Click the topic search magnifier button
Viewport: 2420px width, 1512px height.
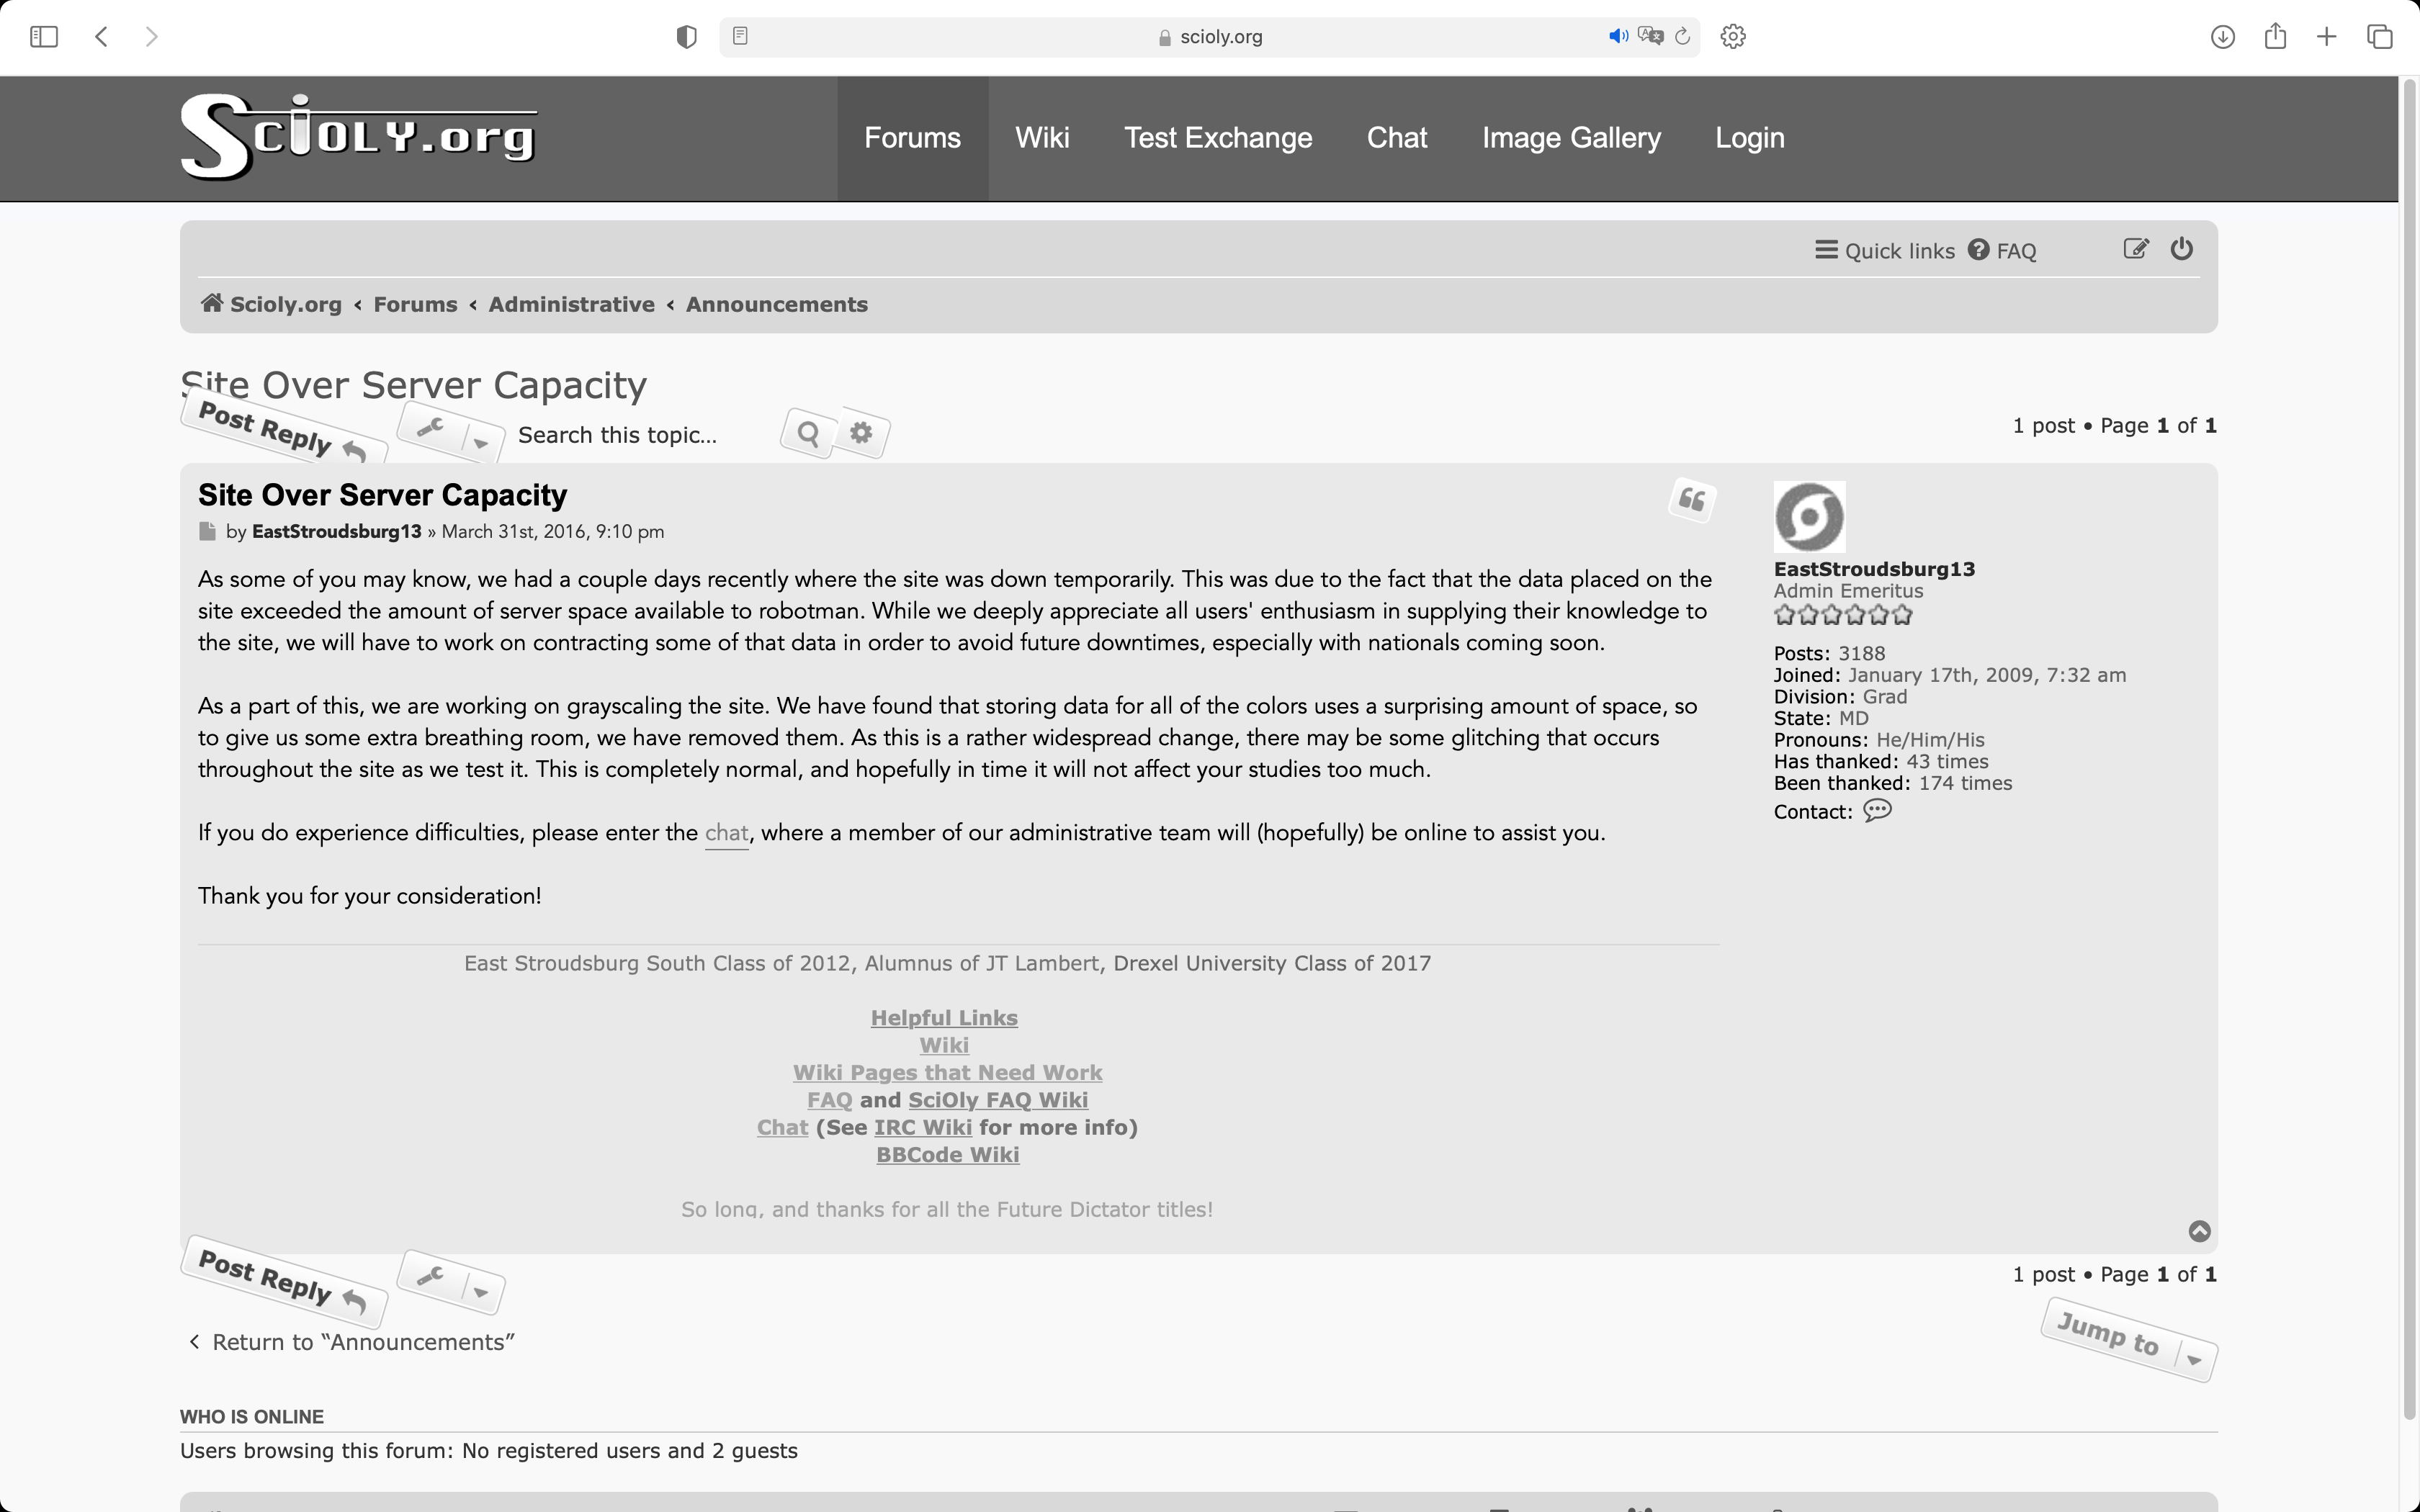pyautogui.click(x=808, y=434)
